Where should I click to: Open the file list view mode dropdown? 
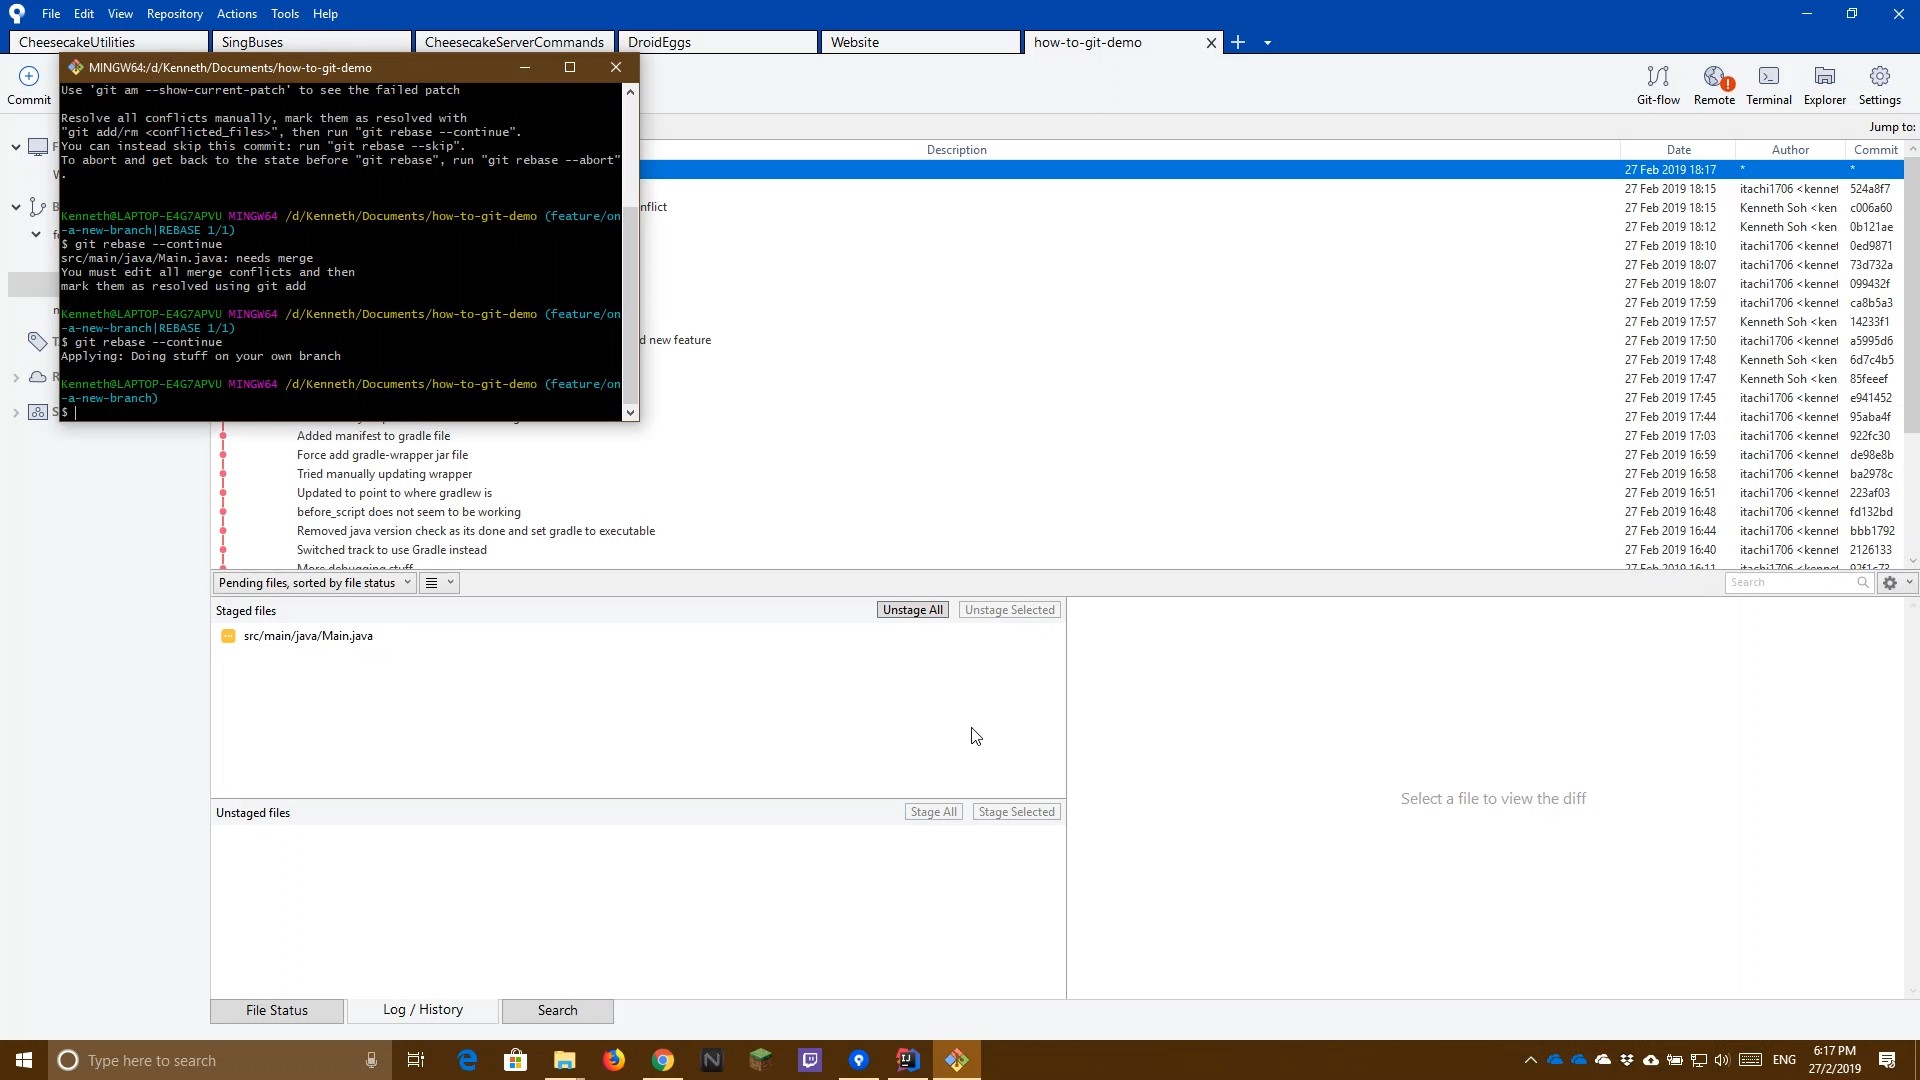439,583
